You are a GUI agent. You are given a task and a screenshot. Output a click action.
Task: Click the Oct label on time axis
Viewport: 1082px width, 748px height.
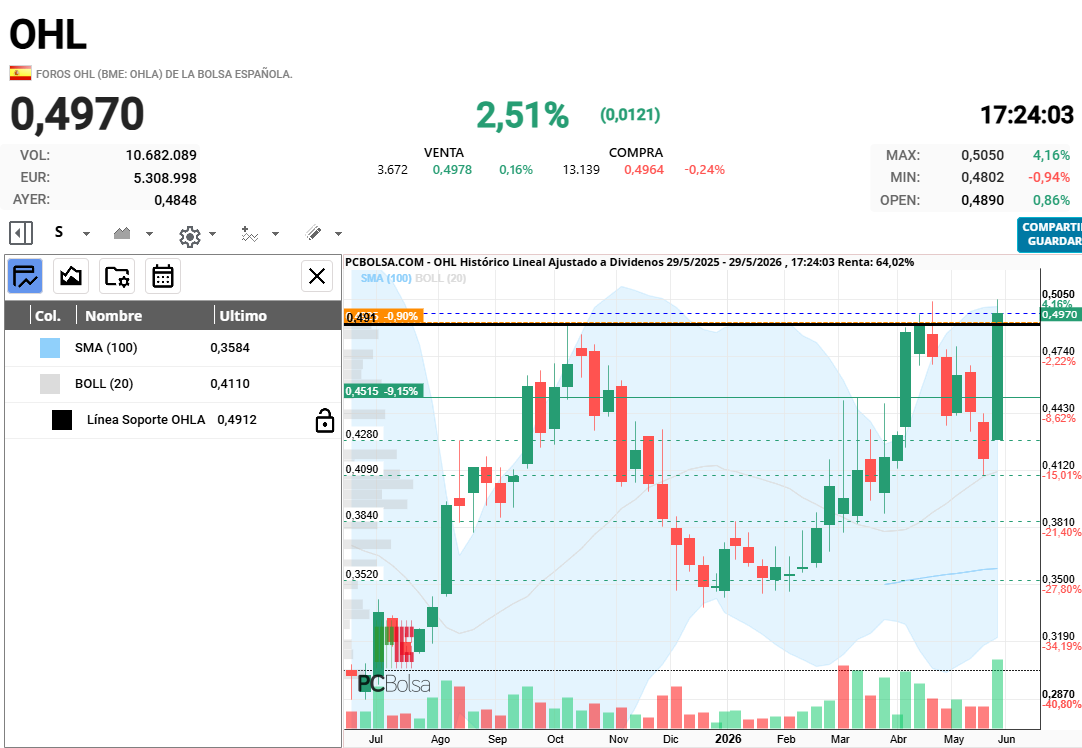click(x=555, y=739)
